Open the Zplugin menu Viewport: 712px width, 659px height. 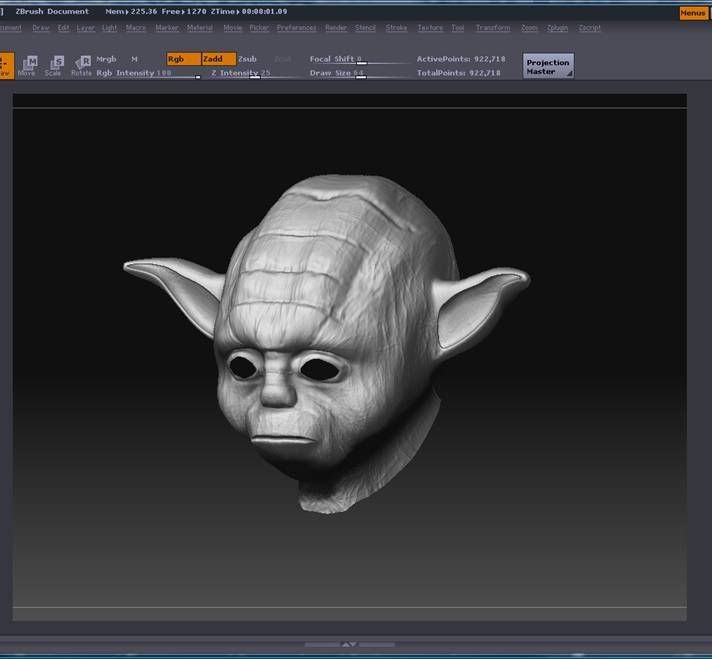point(557,28)
